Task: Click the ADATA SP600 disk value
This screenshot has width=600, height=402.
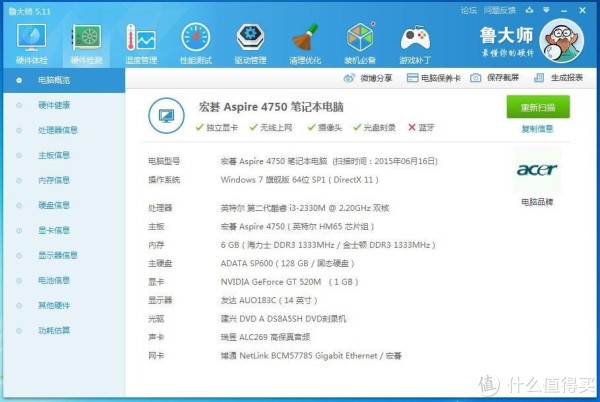Action: click(x=287, y=264)
